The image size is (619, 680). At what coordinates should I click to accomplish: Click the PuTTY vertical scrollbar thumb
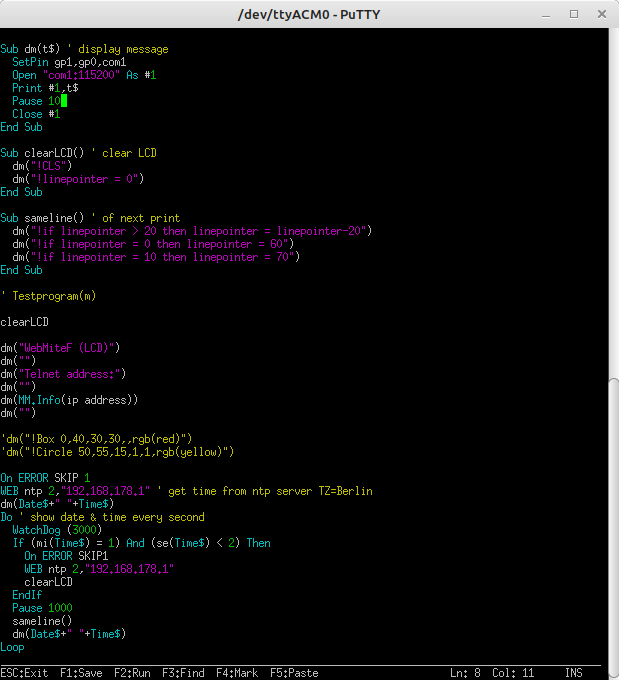pos(613,529)
